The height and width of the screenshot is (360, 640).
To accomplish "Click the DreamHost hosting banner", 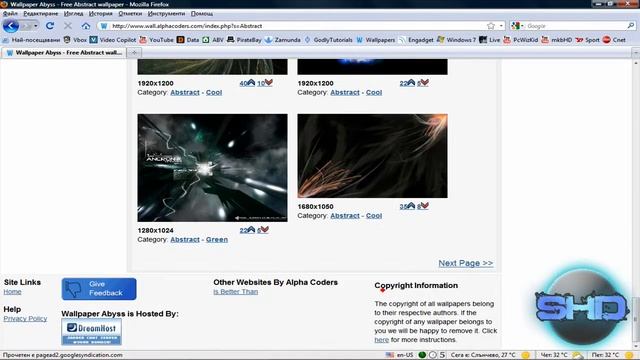I will (x=91, y=332).
